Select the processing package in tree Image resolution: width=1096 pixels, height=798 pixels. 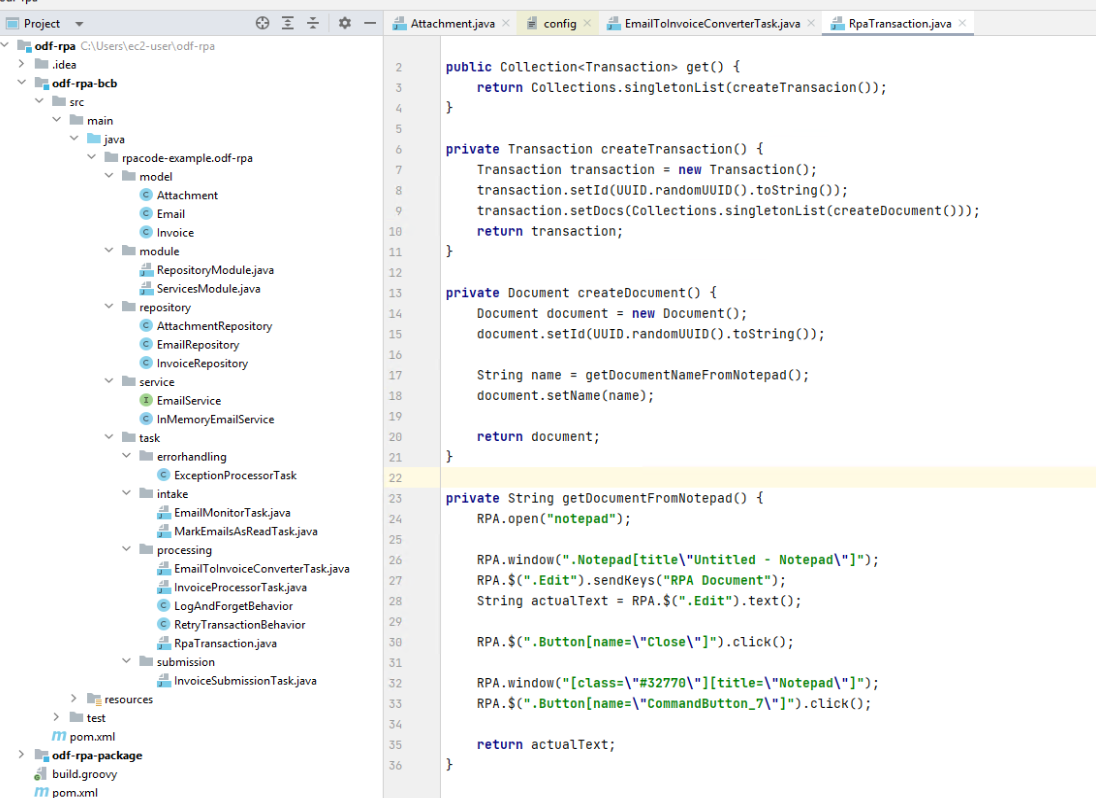(x=184, y=550)
